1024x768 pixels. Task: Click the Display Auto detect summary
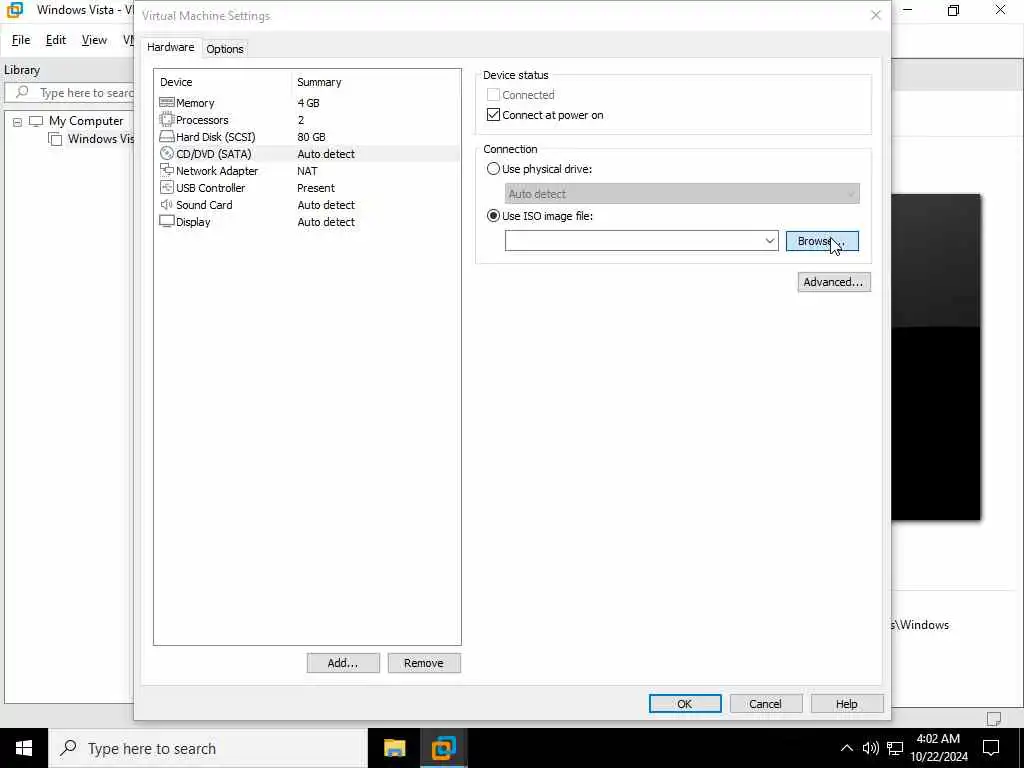326,221
